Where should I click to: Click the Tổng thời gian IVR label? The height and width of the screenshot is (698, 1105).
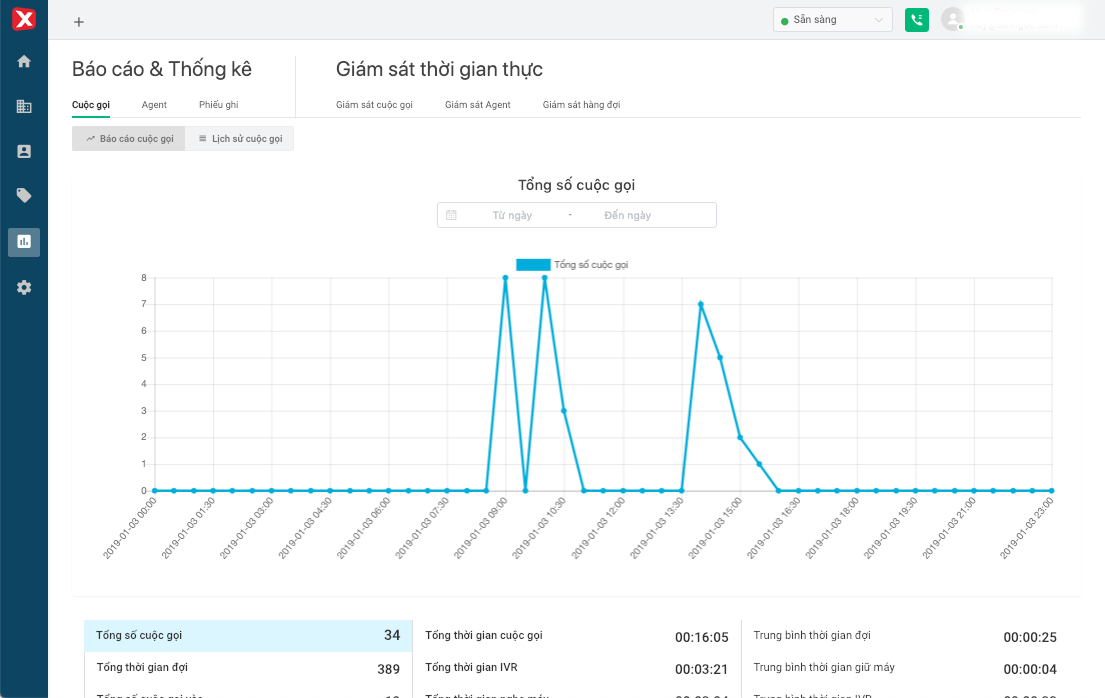point(471,667)
